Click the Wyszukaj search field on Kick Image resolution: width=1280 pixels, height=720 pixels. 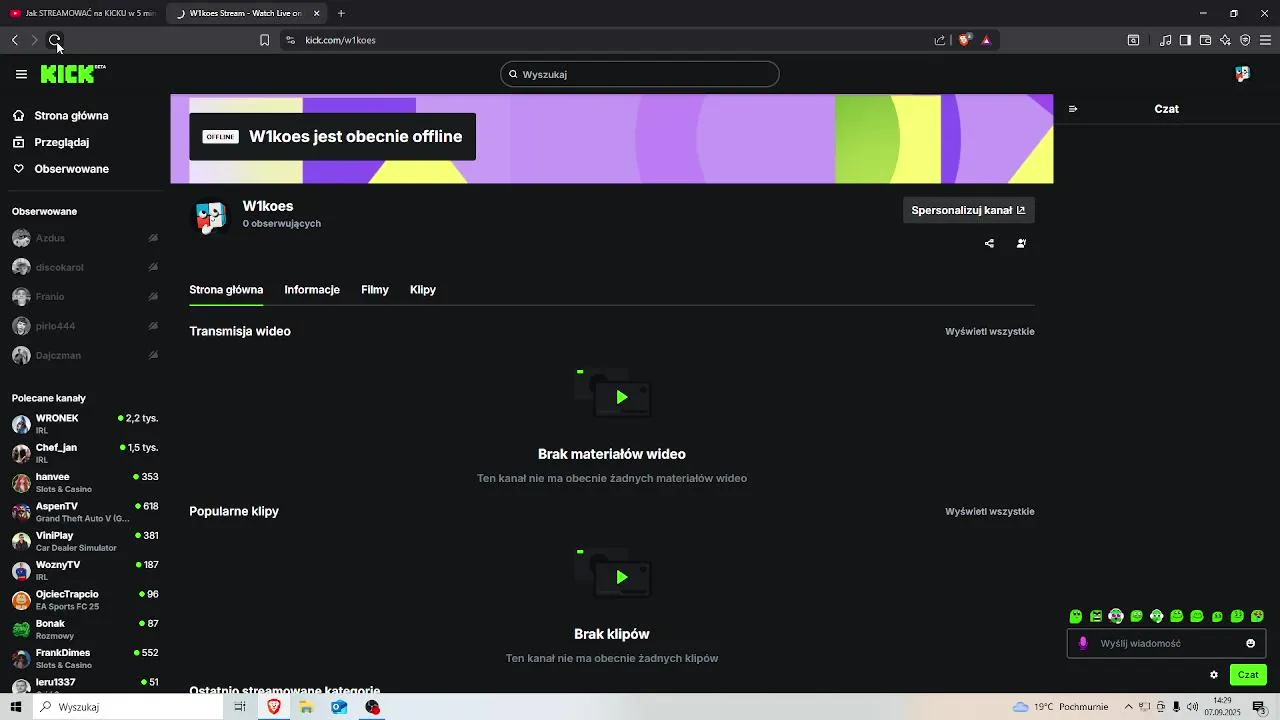tap(640, 74)
